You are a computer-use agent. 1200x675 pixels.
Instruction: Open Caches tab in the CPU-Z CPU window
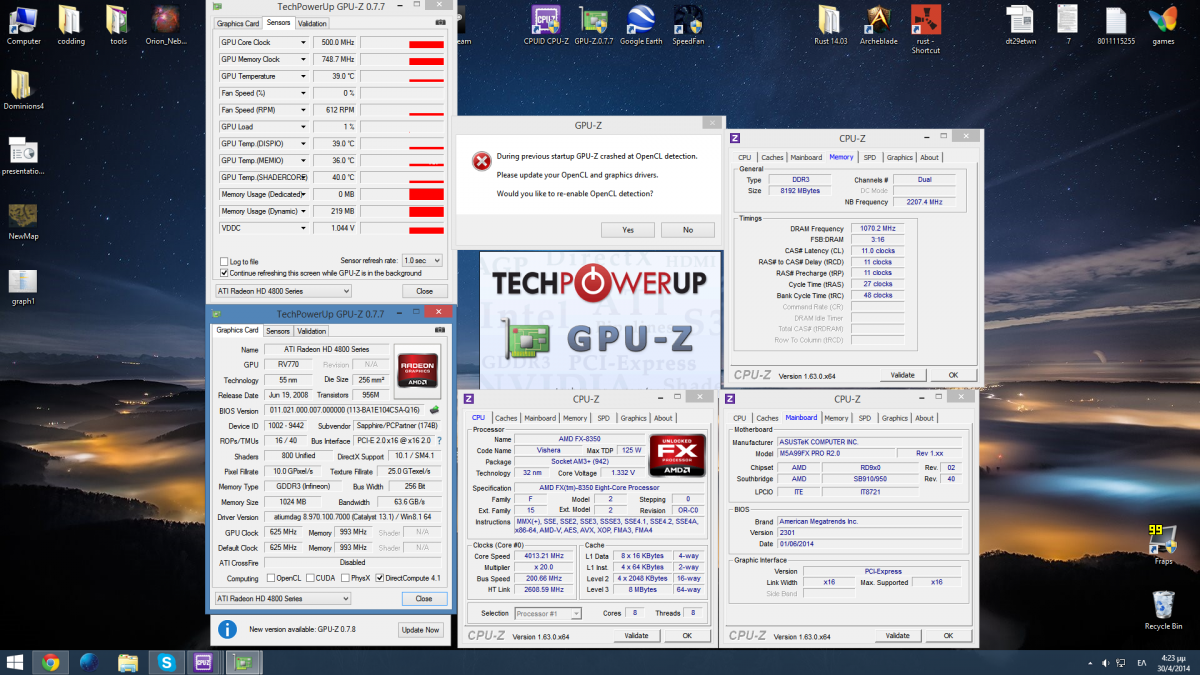[506, 418]
